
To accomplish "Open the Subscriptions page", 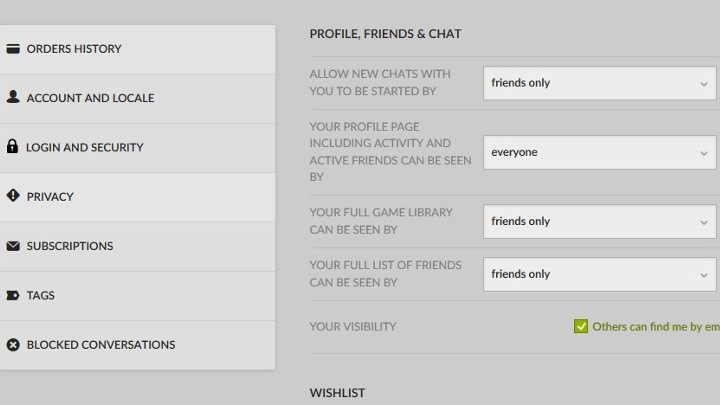I will [70, 246].
